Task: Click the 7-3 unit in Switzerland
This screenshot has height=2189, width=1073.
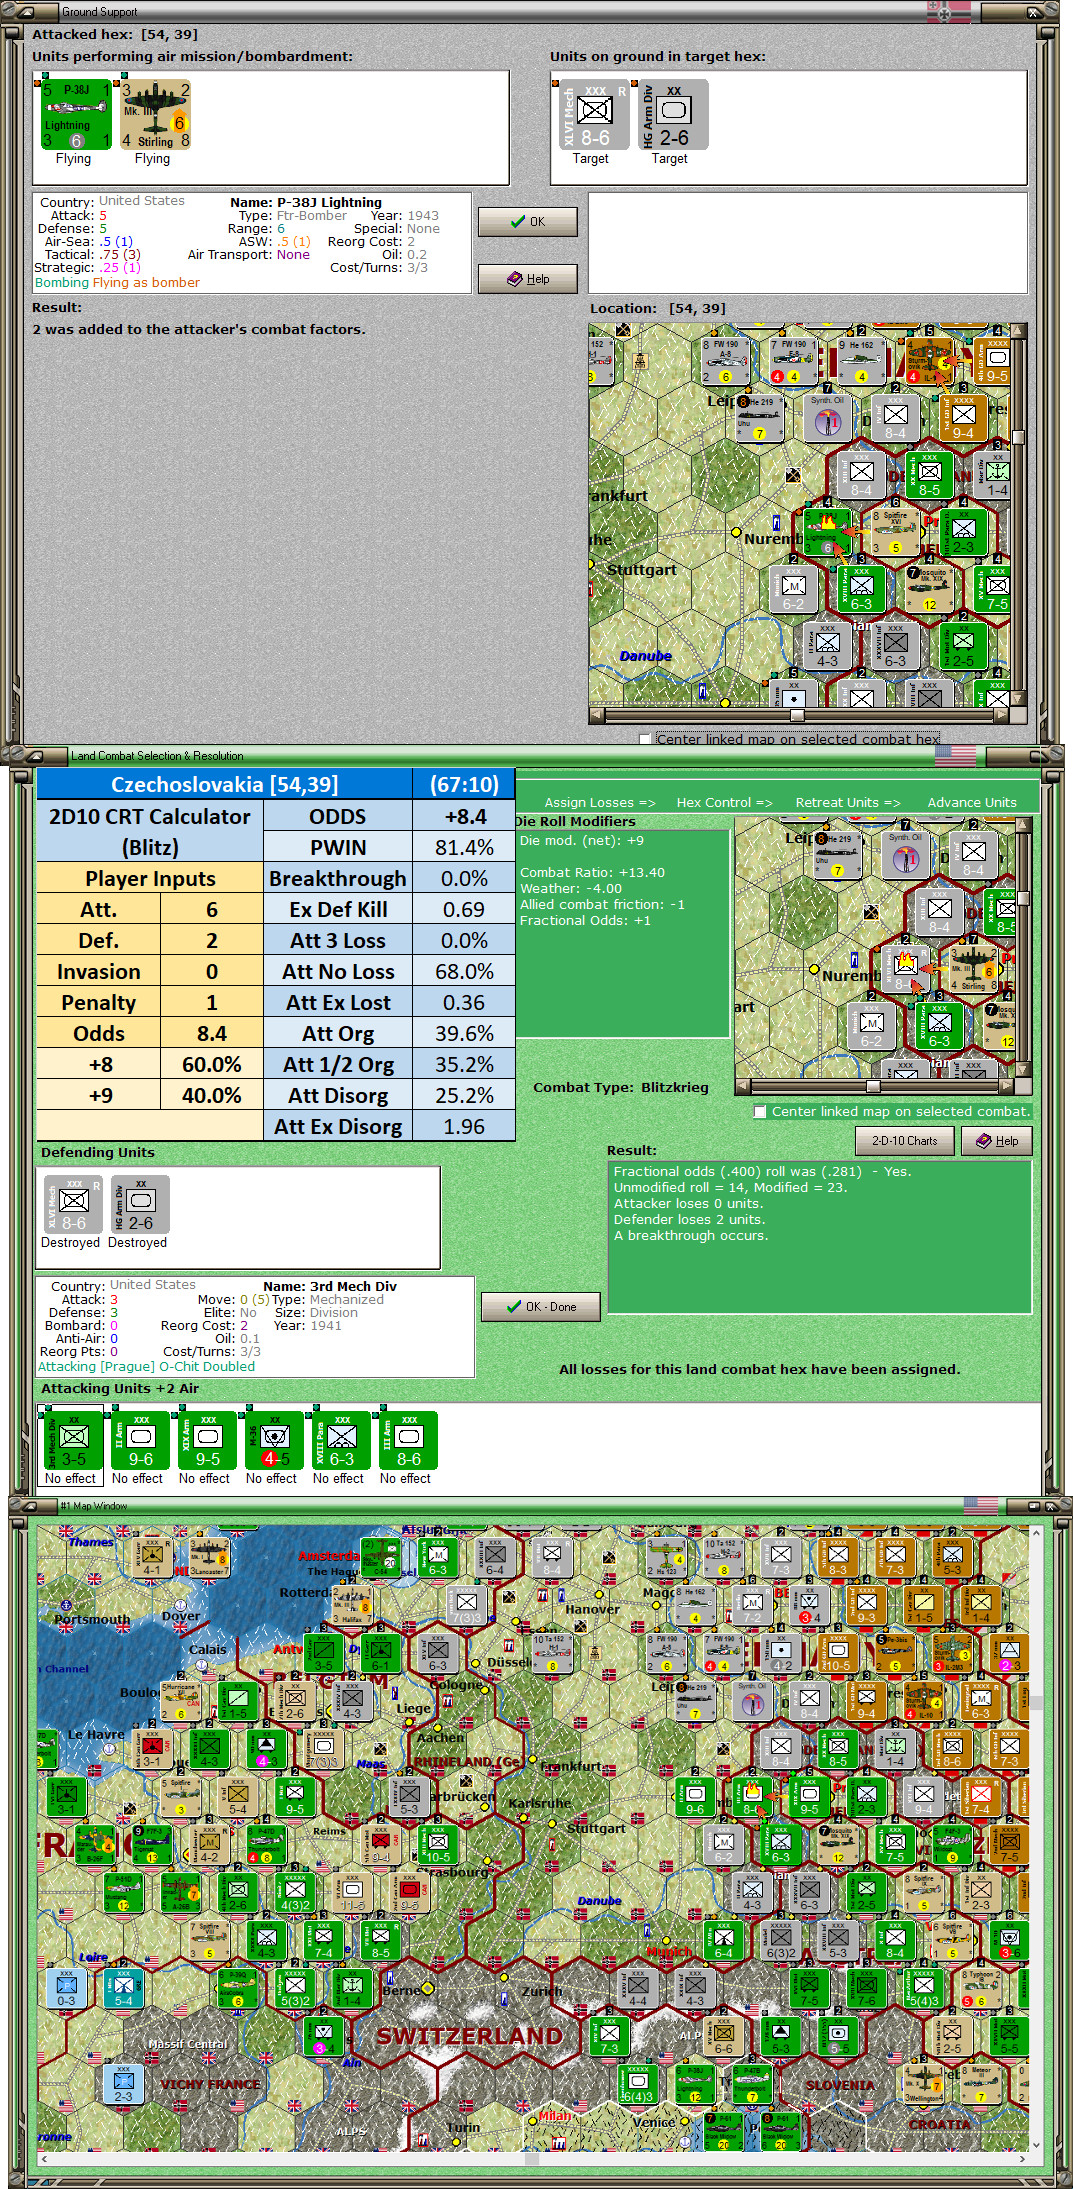Action: click(609, 2035)
